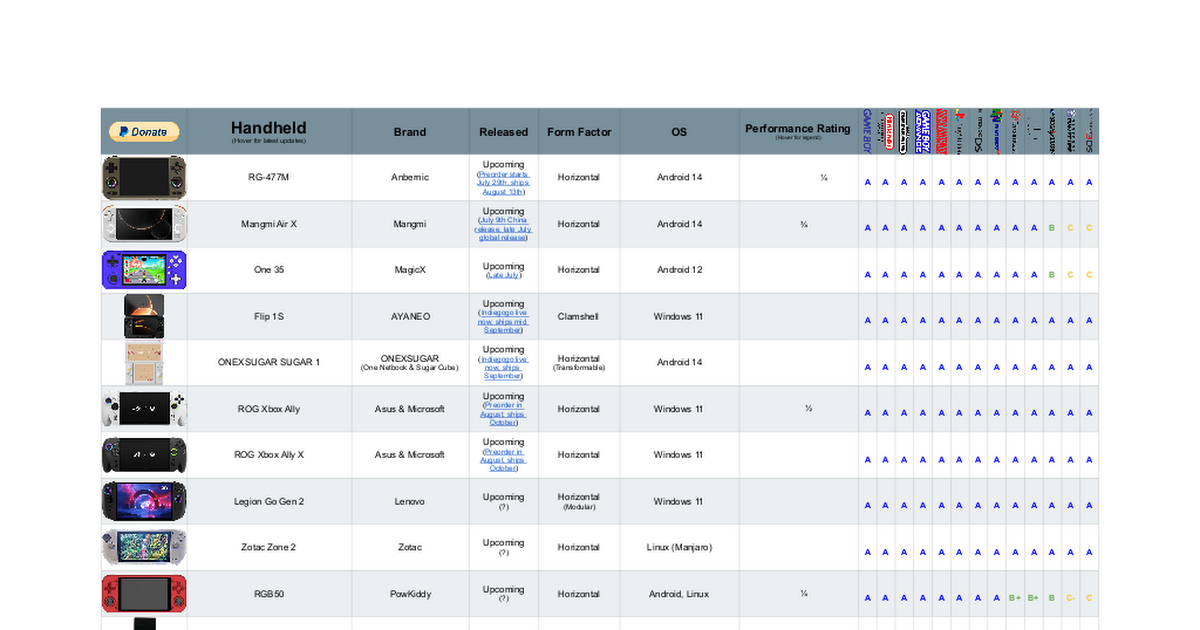The image size is (1200, 630).
Task: Open the white ROG Xbox Ally image
Action: point(144,409)
